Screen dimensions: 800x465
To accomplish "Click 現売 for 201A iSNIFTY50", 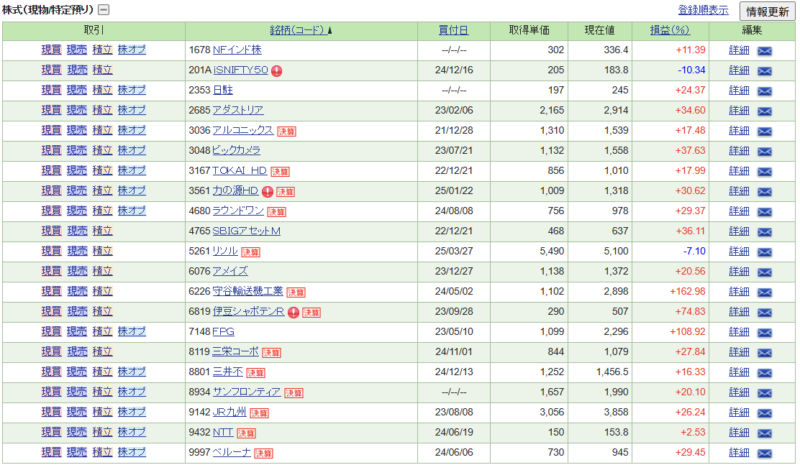I will pos(77,69).
